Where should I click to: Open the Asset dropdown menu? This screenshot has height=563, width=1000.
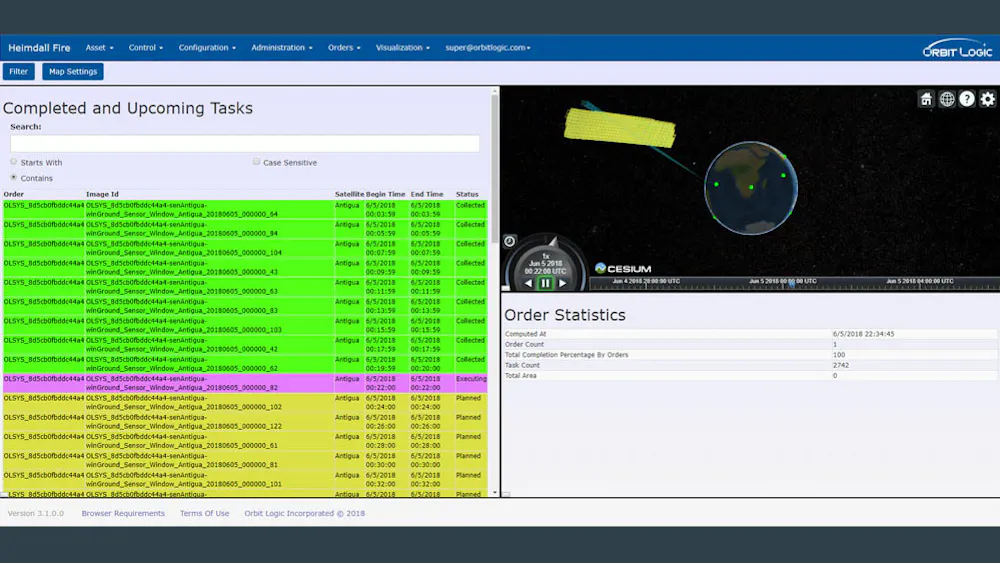pos(99,48)
